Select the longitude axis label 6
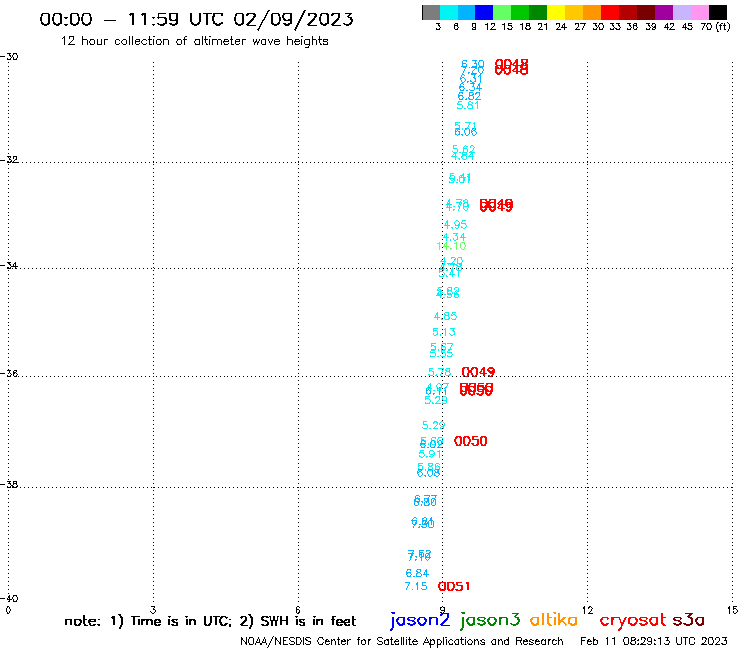 (x=298, y=610)
